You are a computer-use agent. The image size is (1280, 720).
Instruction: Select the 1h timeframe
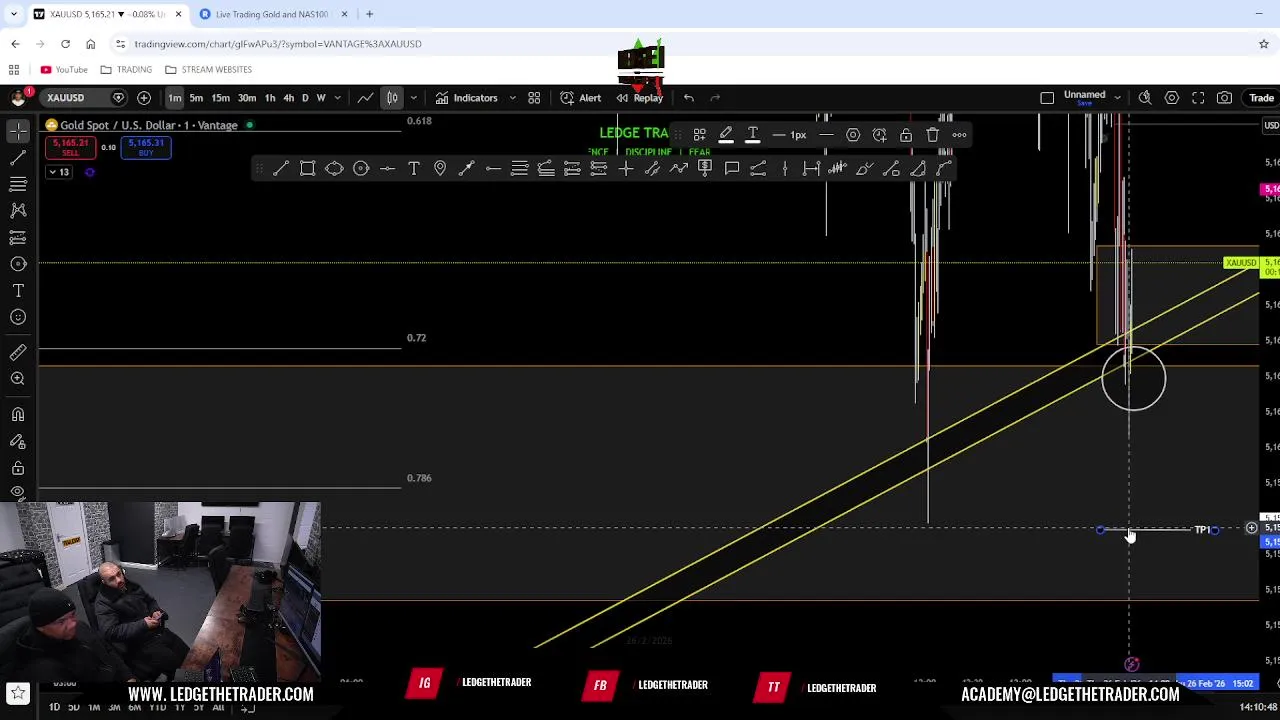[270, 98]
